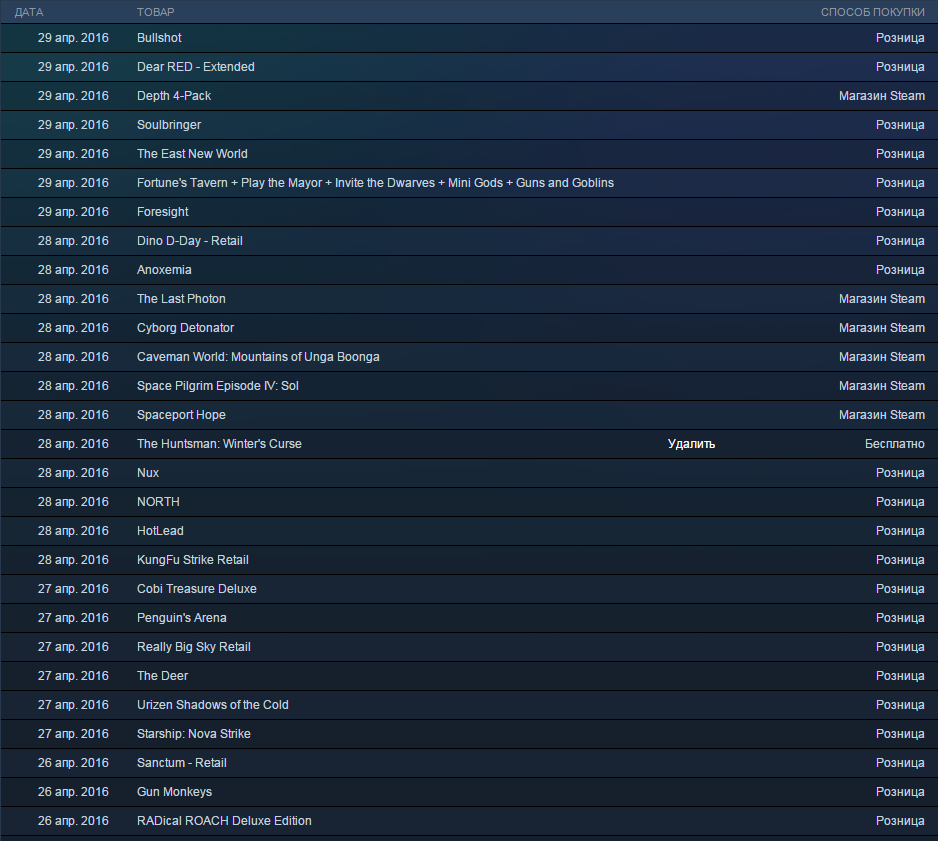Click Cobi Treasure Deluxe item

tap(197, 589)
